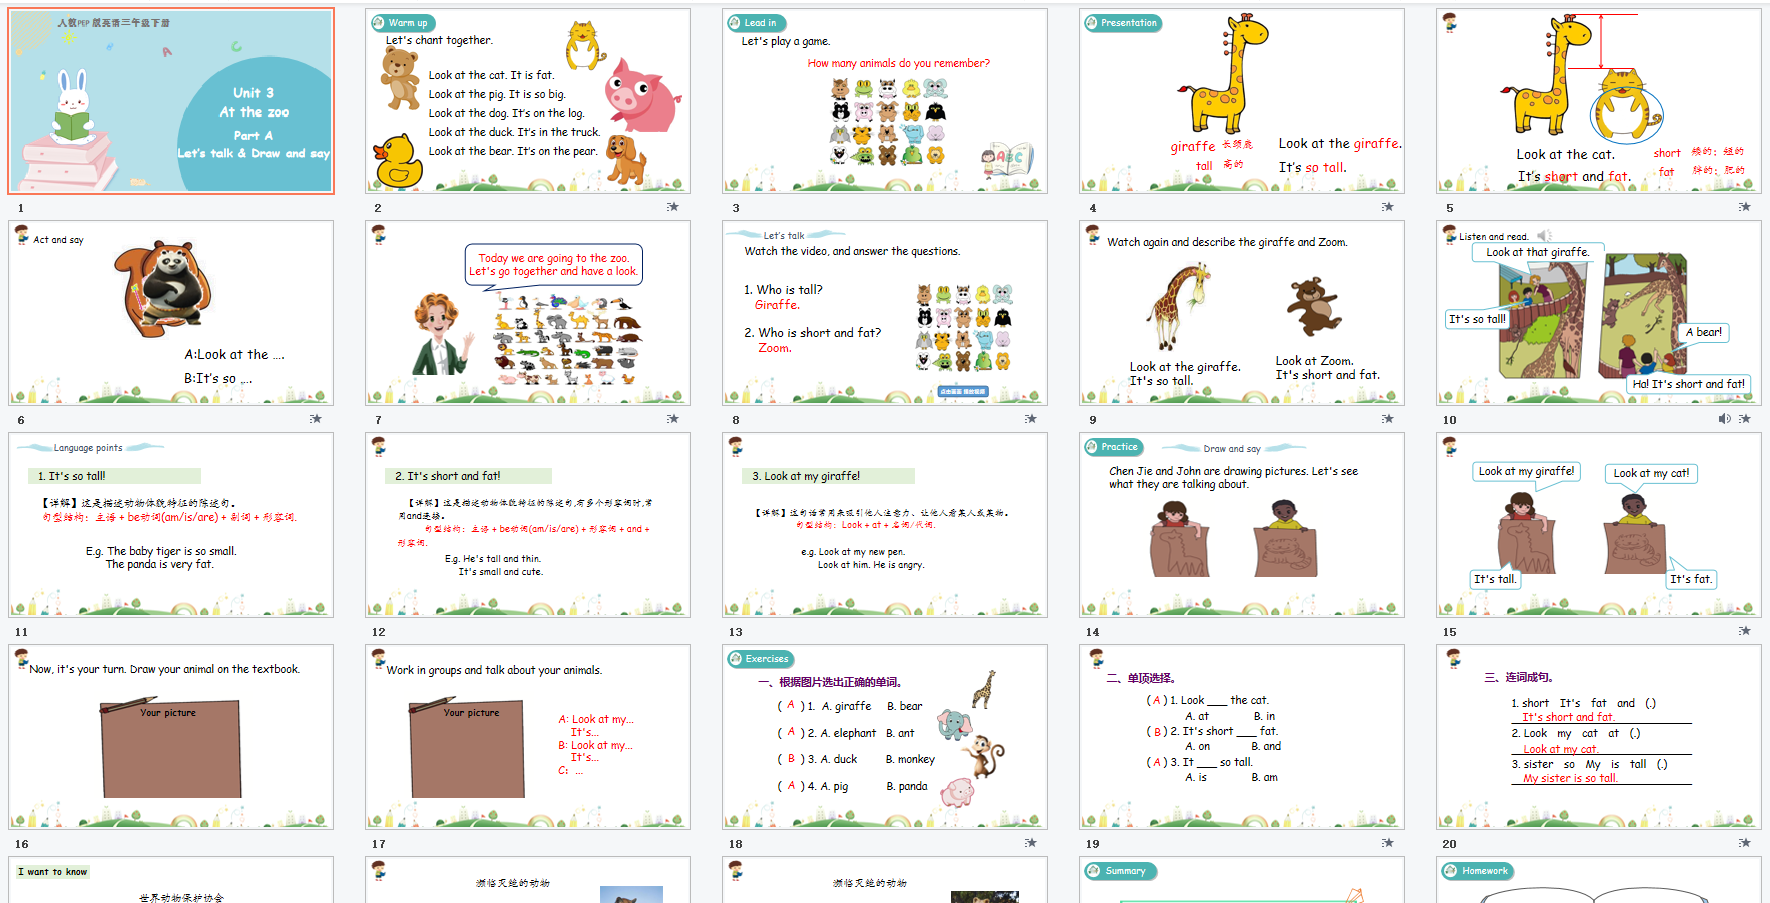The width and height of the screenshot is (1770, 903).
Task: Select slide 5 with giraffe and cat
Action: tap(1599, 101)
